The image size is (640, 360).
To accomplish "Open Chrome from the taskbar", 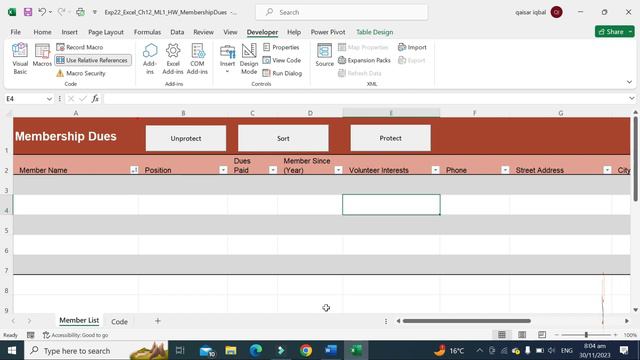I will 305,350.
